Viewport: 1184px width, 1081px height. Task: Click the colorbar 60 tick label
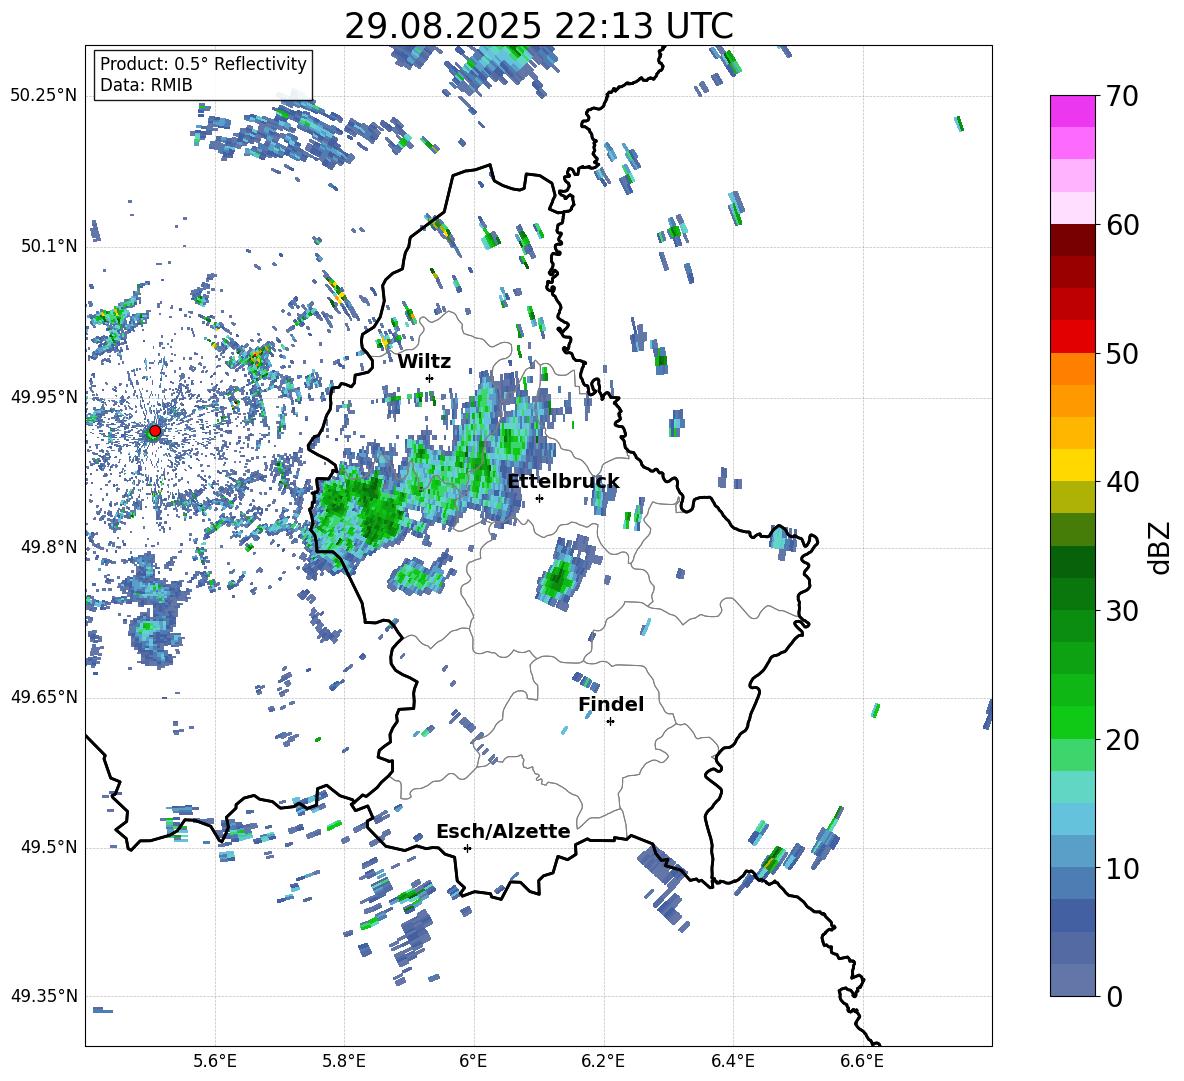pyautogui.click(x=1122, y=225)
